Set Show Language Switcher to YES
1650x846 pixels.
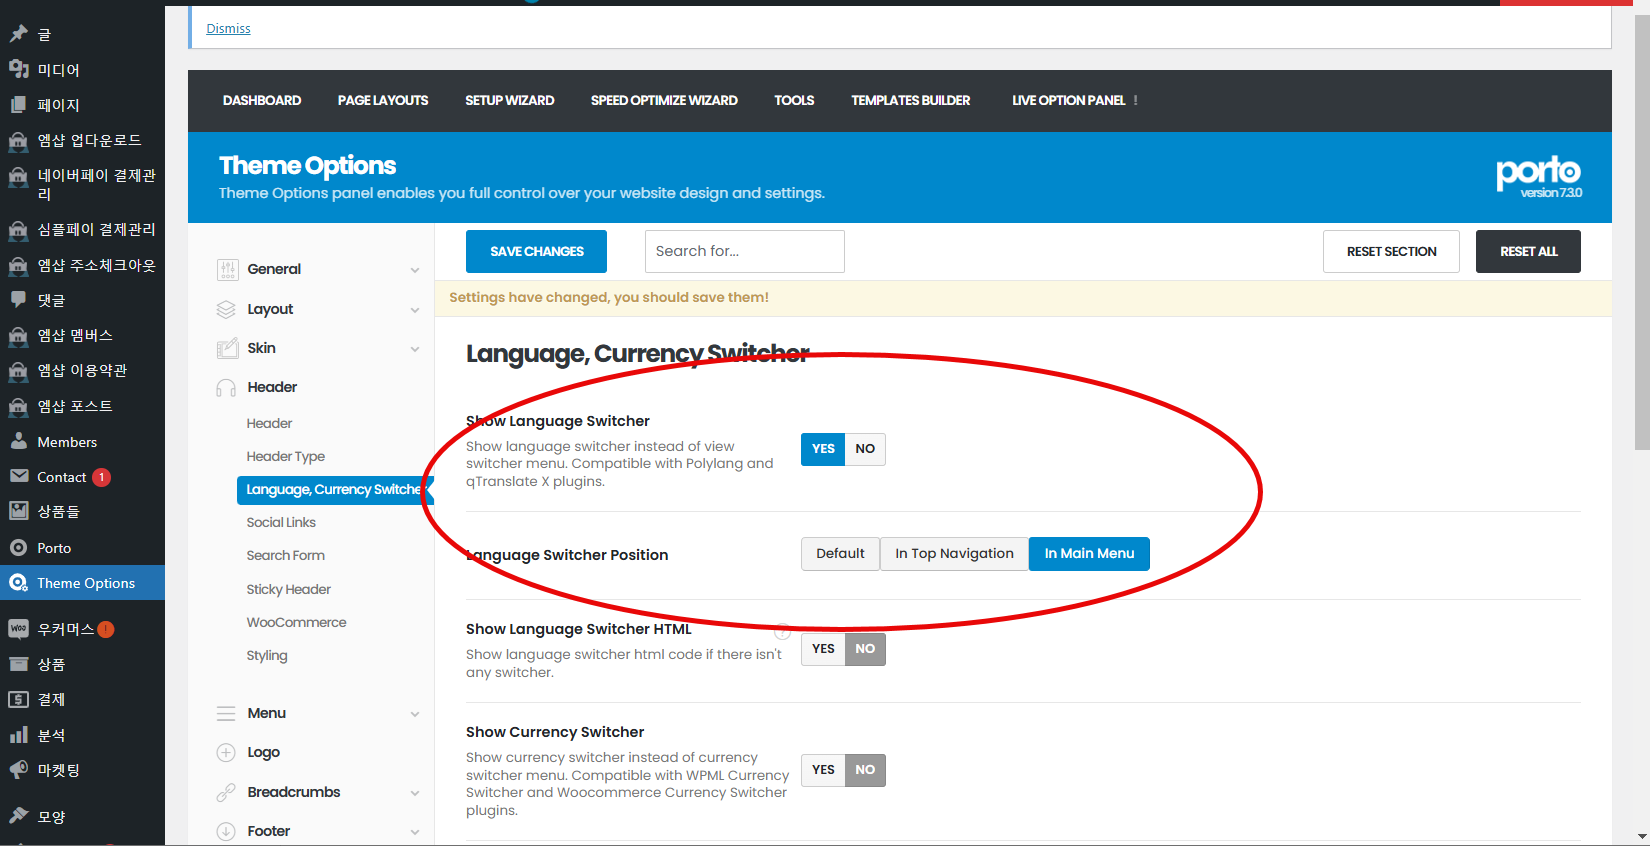coord(823,449)
